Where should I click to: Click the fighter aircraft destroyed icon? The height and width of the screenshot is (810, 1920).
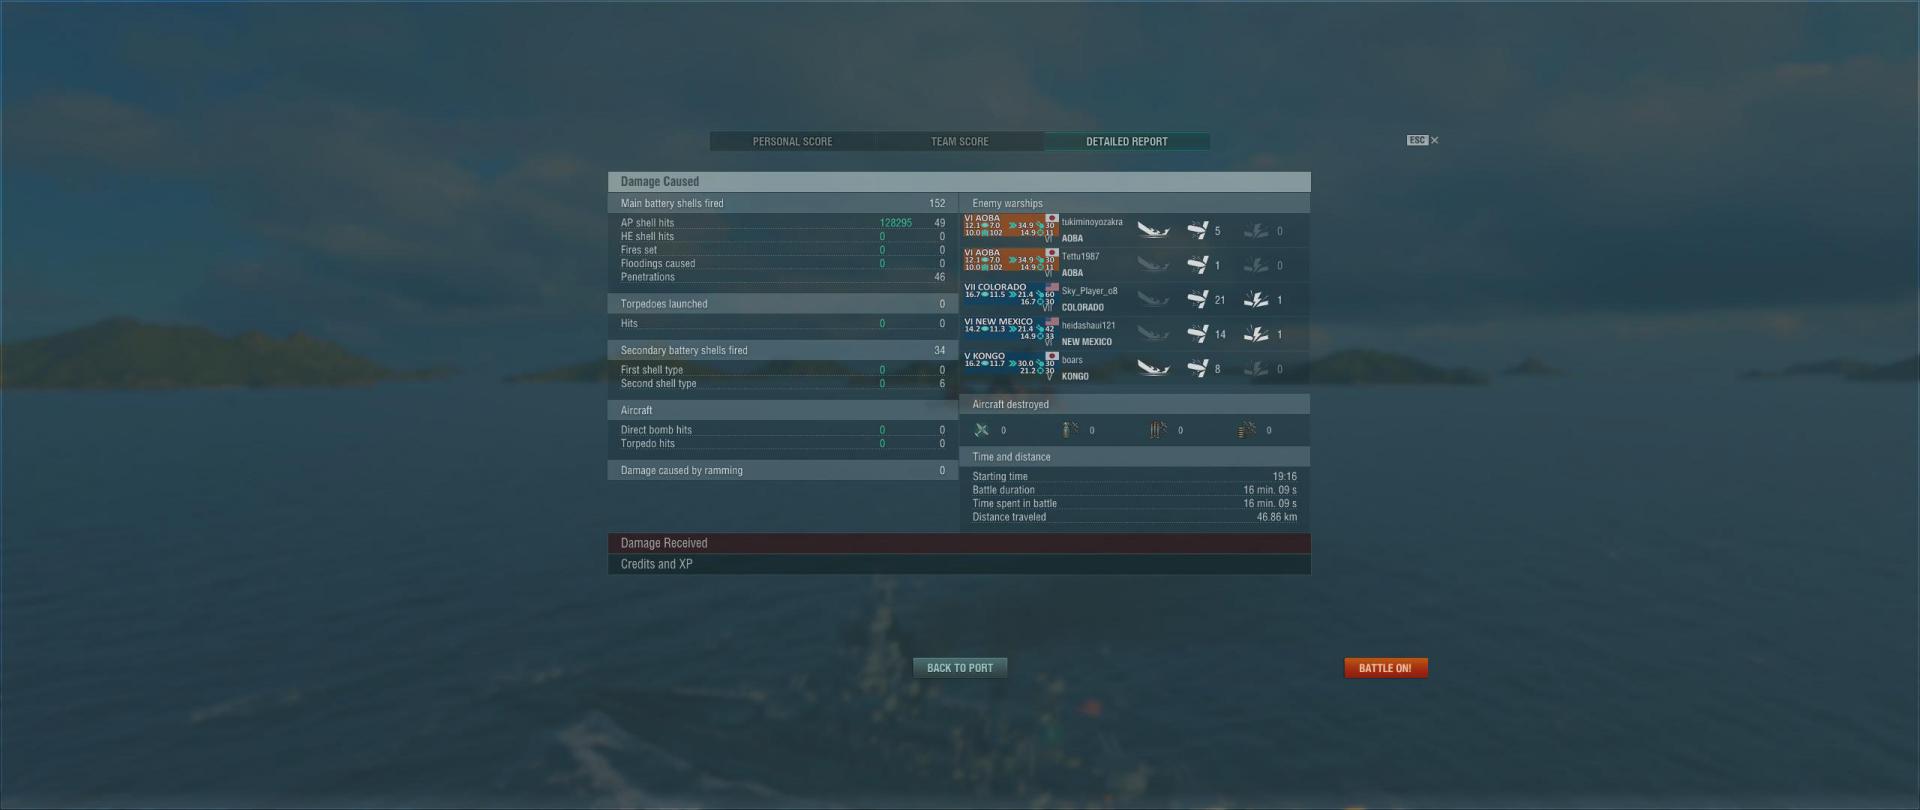pyautogui.click(x=982, y=430)
